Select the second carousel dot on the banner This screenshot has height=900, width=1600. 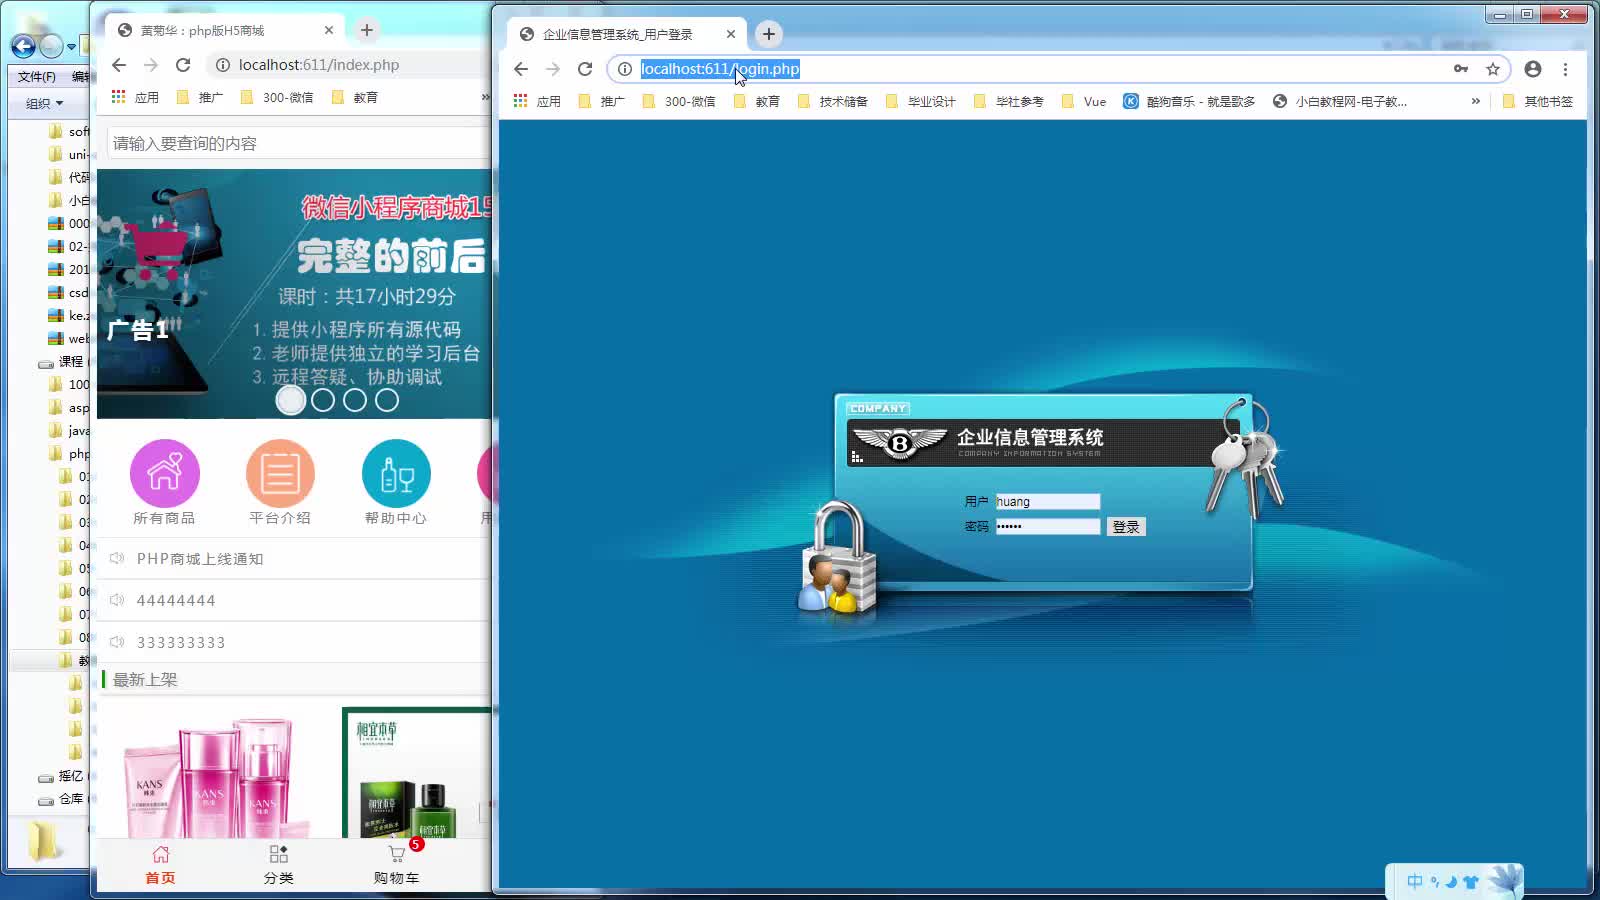(x=322, y=399)
